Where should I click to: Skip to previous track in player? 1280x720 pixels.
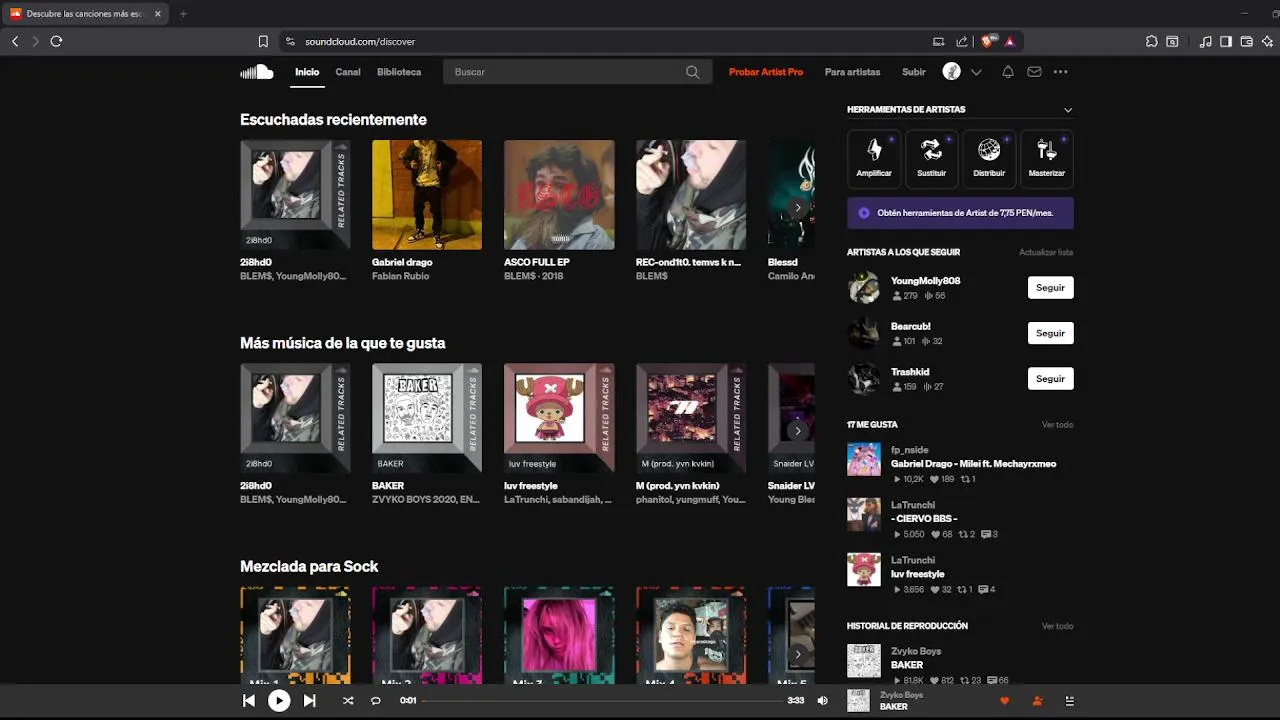(249, 701)
